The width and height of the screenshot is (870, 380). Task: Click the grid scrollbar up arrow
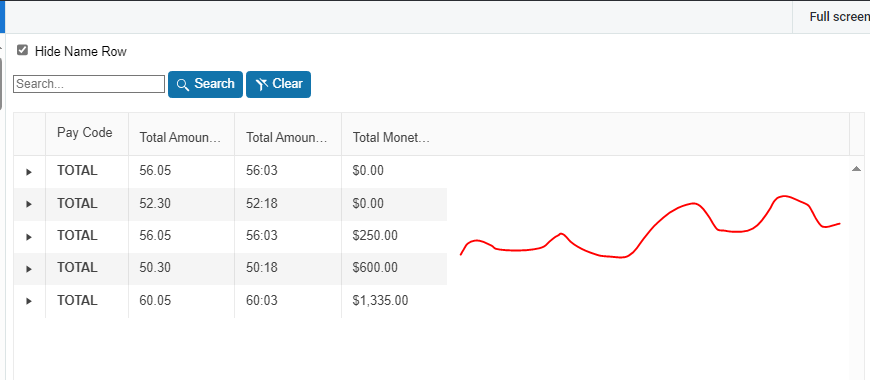[856, 169]
